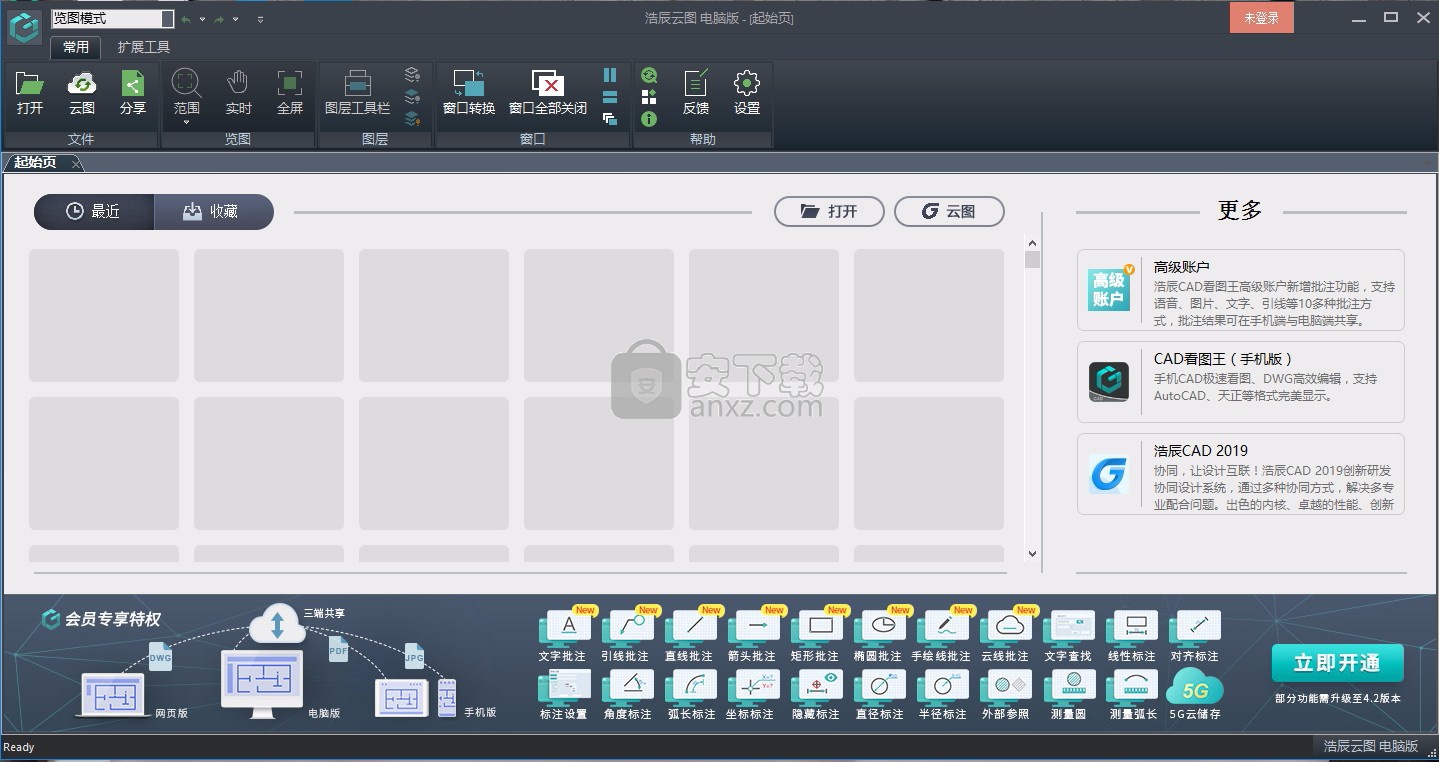
Task: Click the green update icon in 帮助 group
Action: tap(649, 75)
